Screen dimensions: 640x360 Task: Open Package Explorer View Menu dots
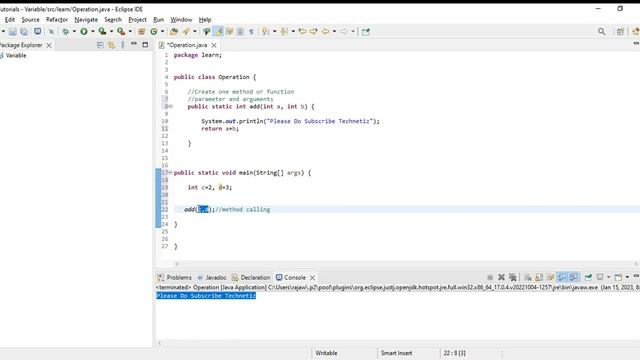point(122,45)
